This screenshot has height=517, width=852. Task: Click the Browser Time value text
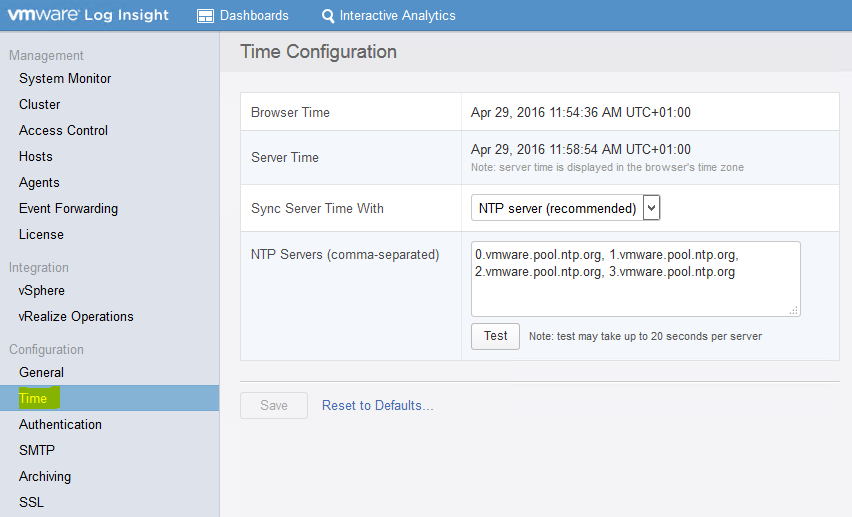click(x=580, y=113)
